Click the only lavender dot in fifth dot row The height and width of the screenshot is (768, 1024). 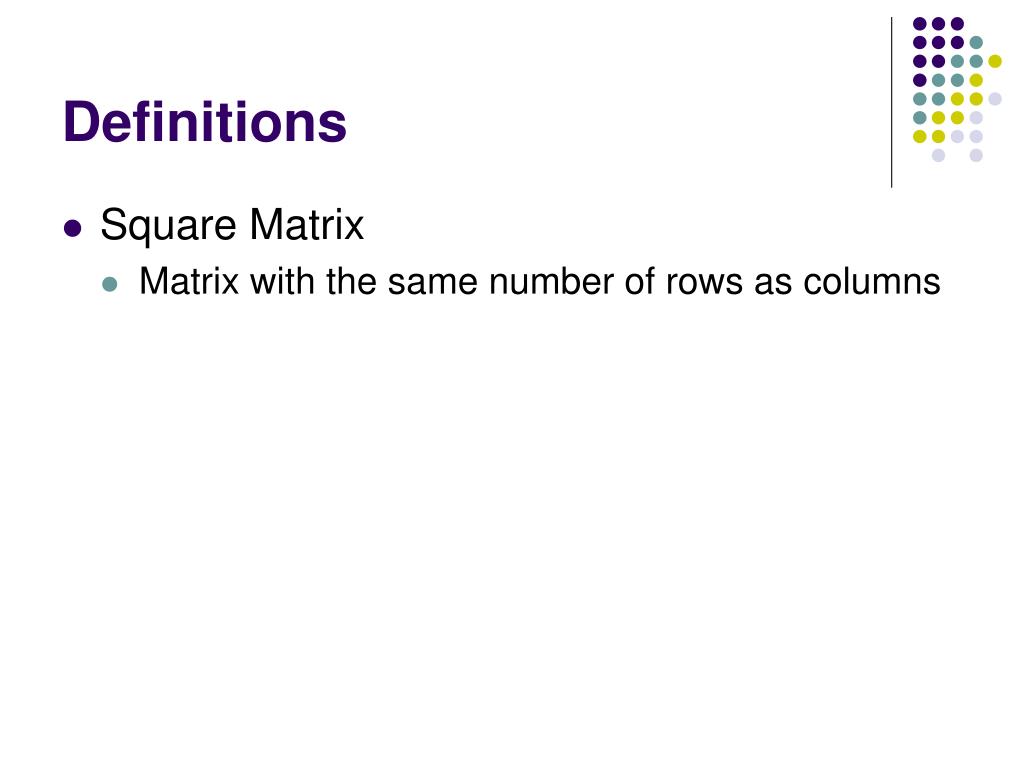coord(995,99)
